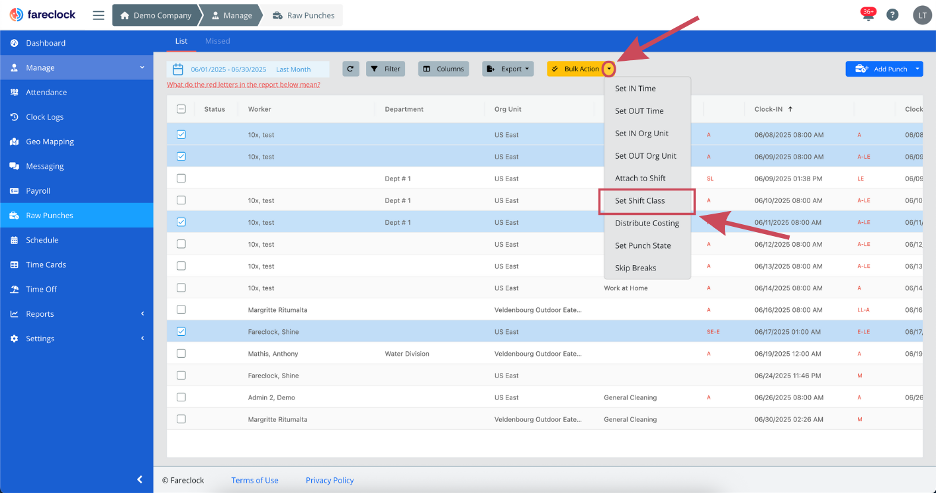Viewport: 936px width, 494px height.
Task: Expand the Reports sidebar section
Action: pyautogui.click(x=76, y=314)
